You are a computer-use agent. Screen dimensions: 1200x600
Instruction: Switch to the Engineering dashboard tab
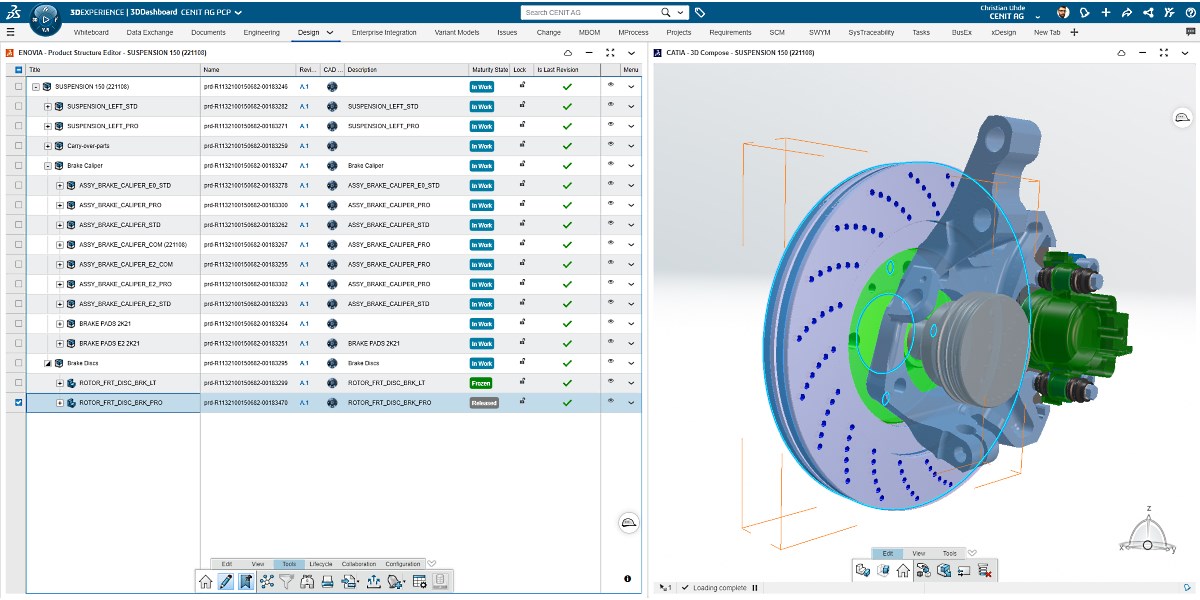pyautogui.click(x=262, y=32)
